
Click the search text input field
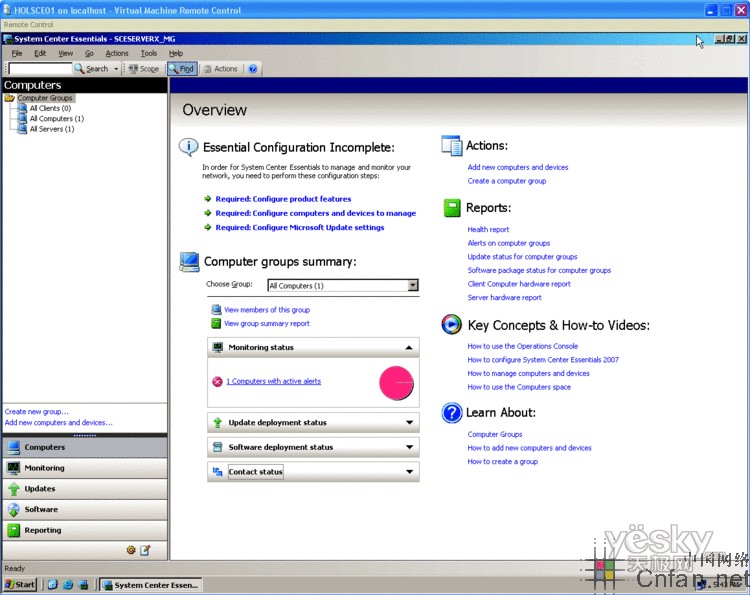(40, 69)
